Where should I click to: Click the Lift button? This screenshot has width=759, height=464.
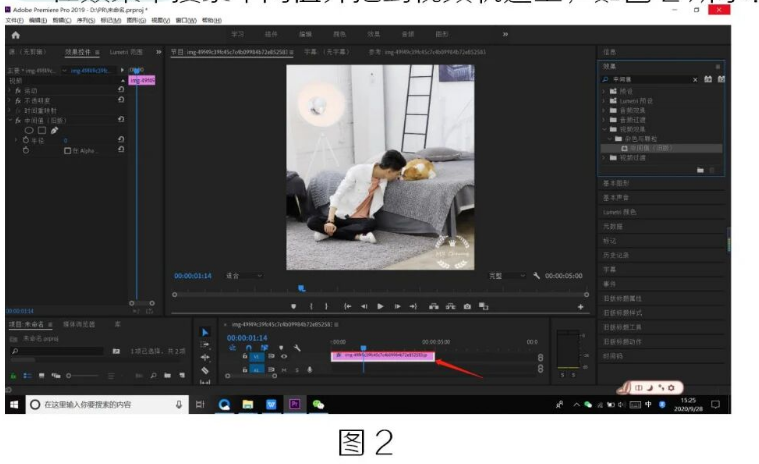point(434,306)
